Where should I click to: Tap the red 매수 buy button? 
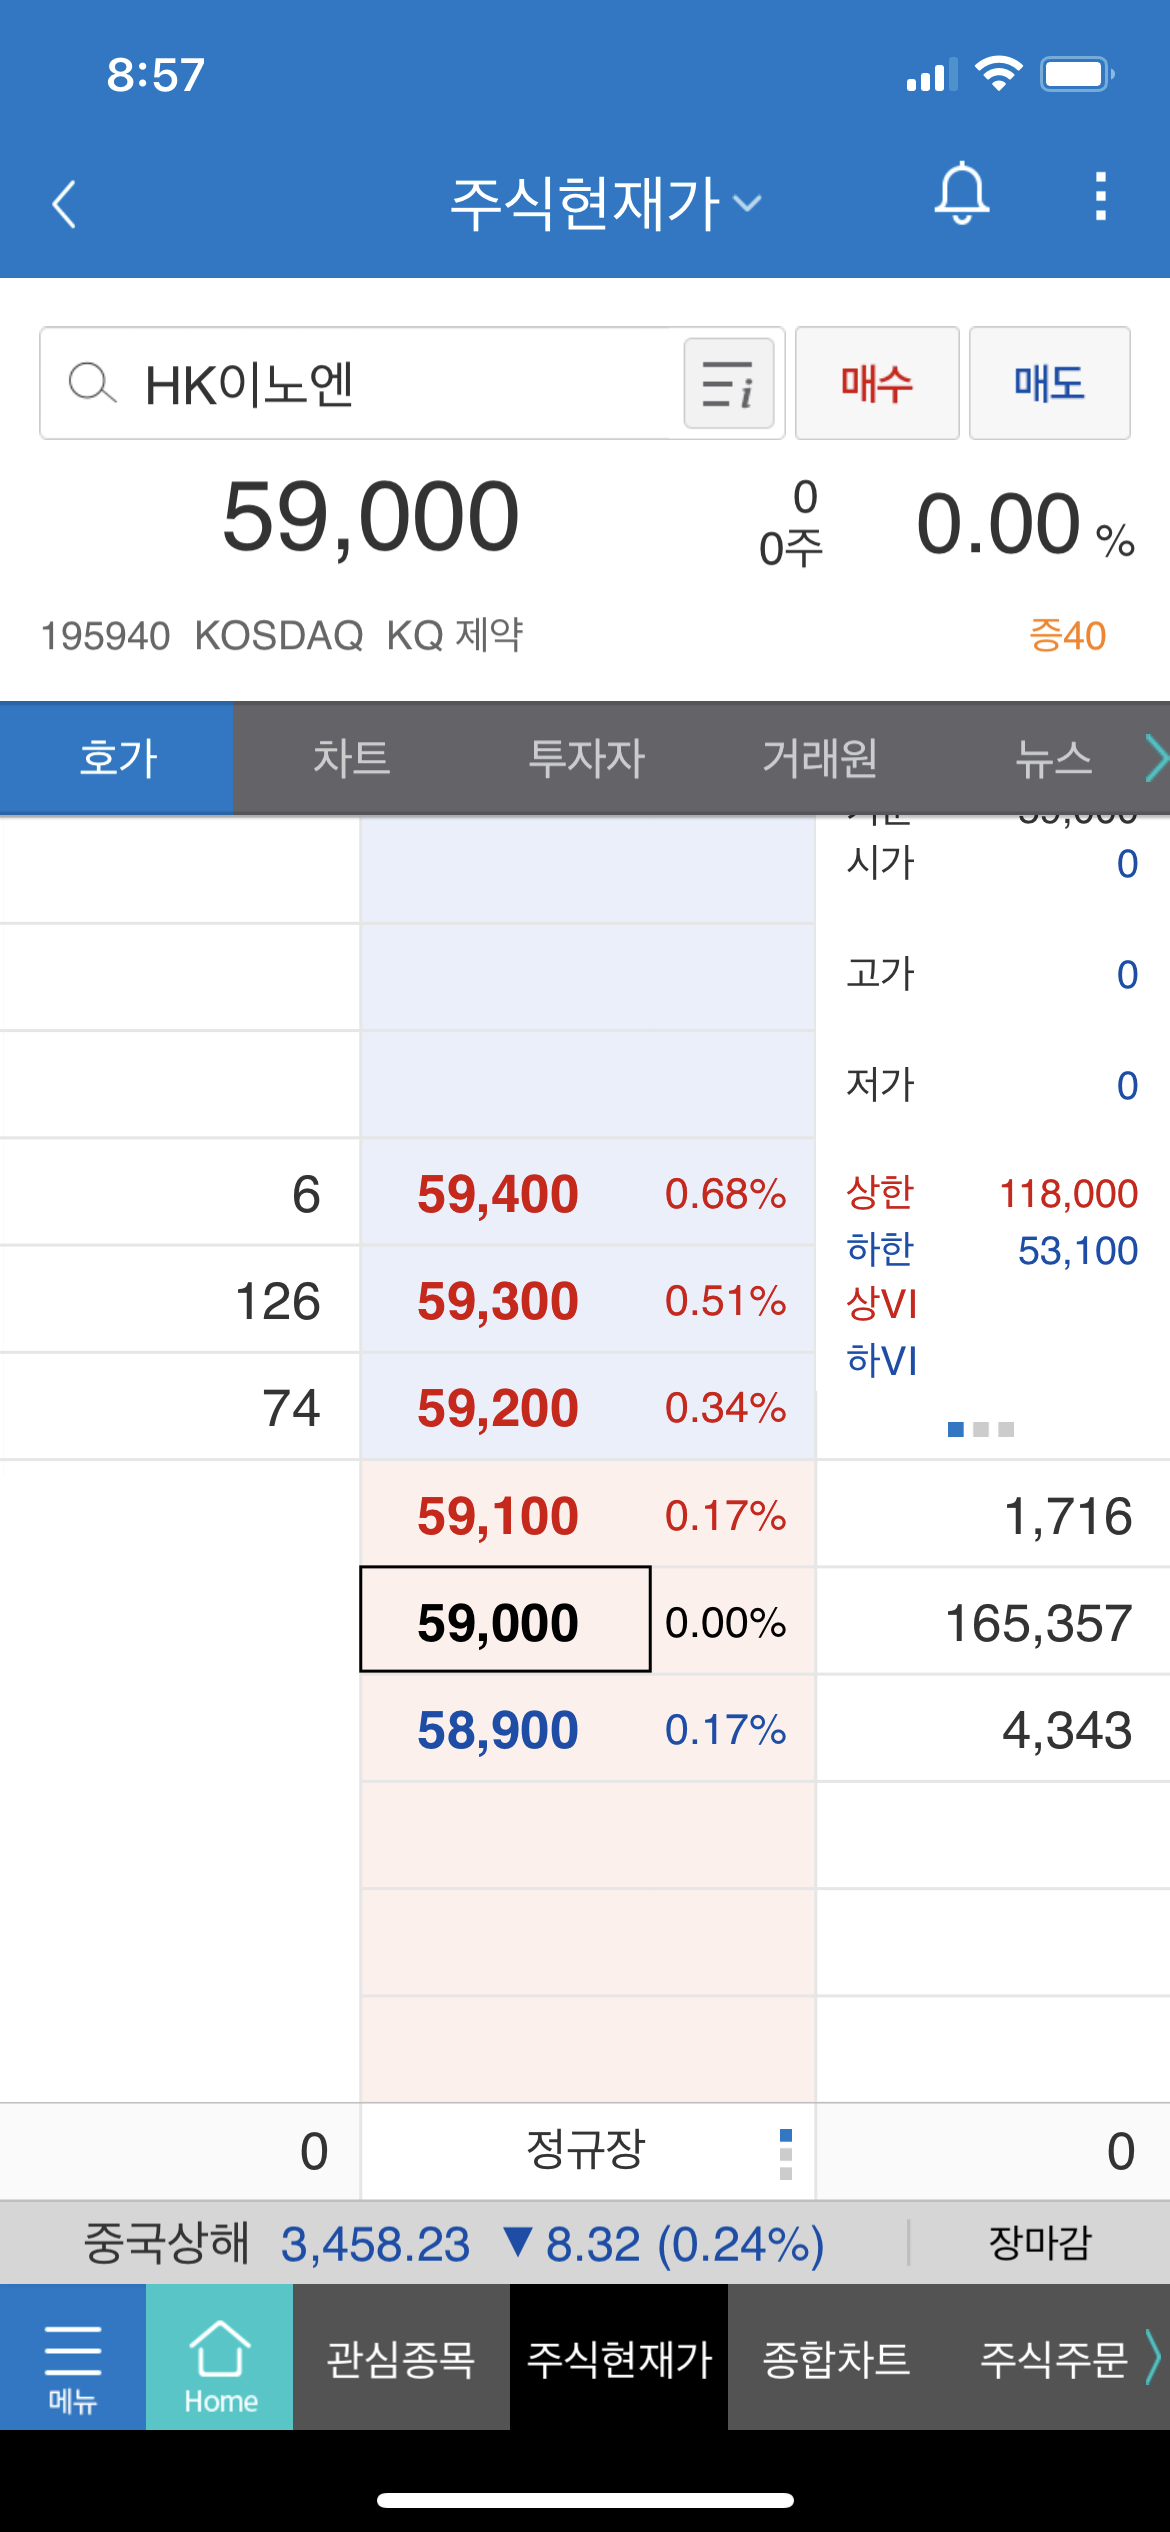(x=877, y=384)
